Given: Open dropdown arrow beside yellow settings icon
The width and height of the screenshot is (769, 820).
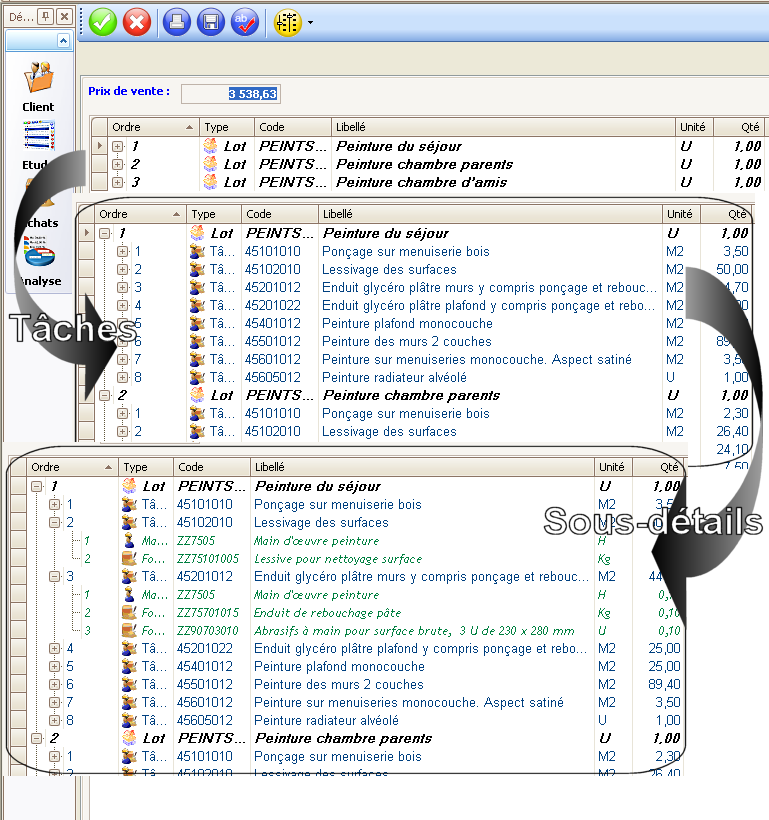Looking at the screenshot, I should pyautogui.click(x=311, y=22).
